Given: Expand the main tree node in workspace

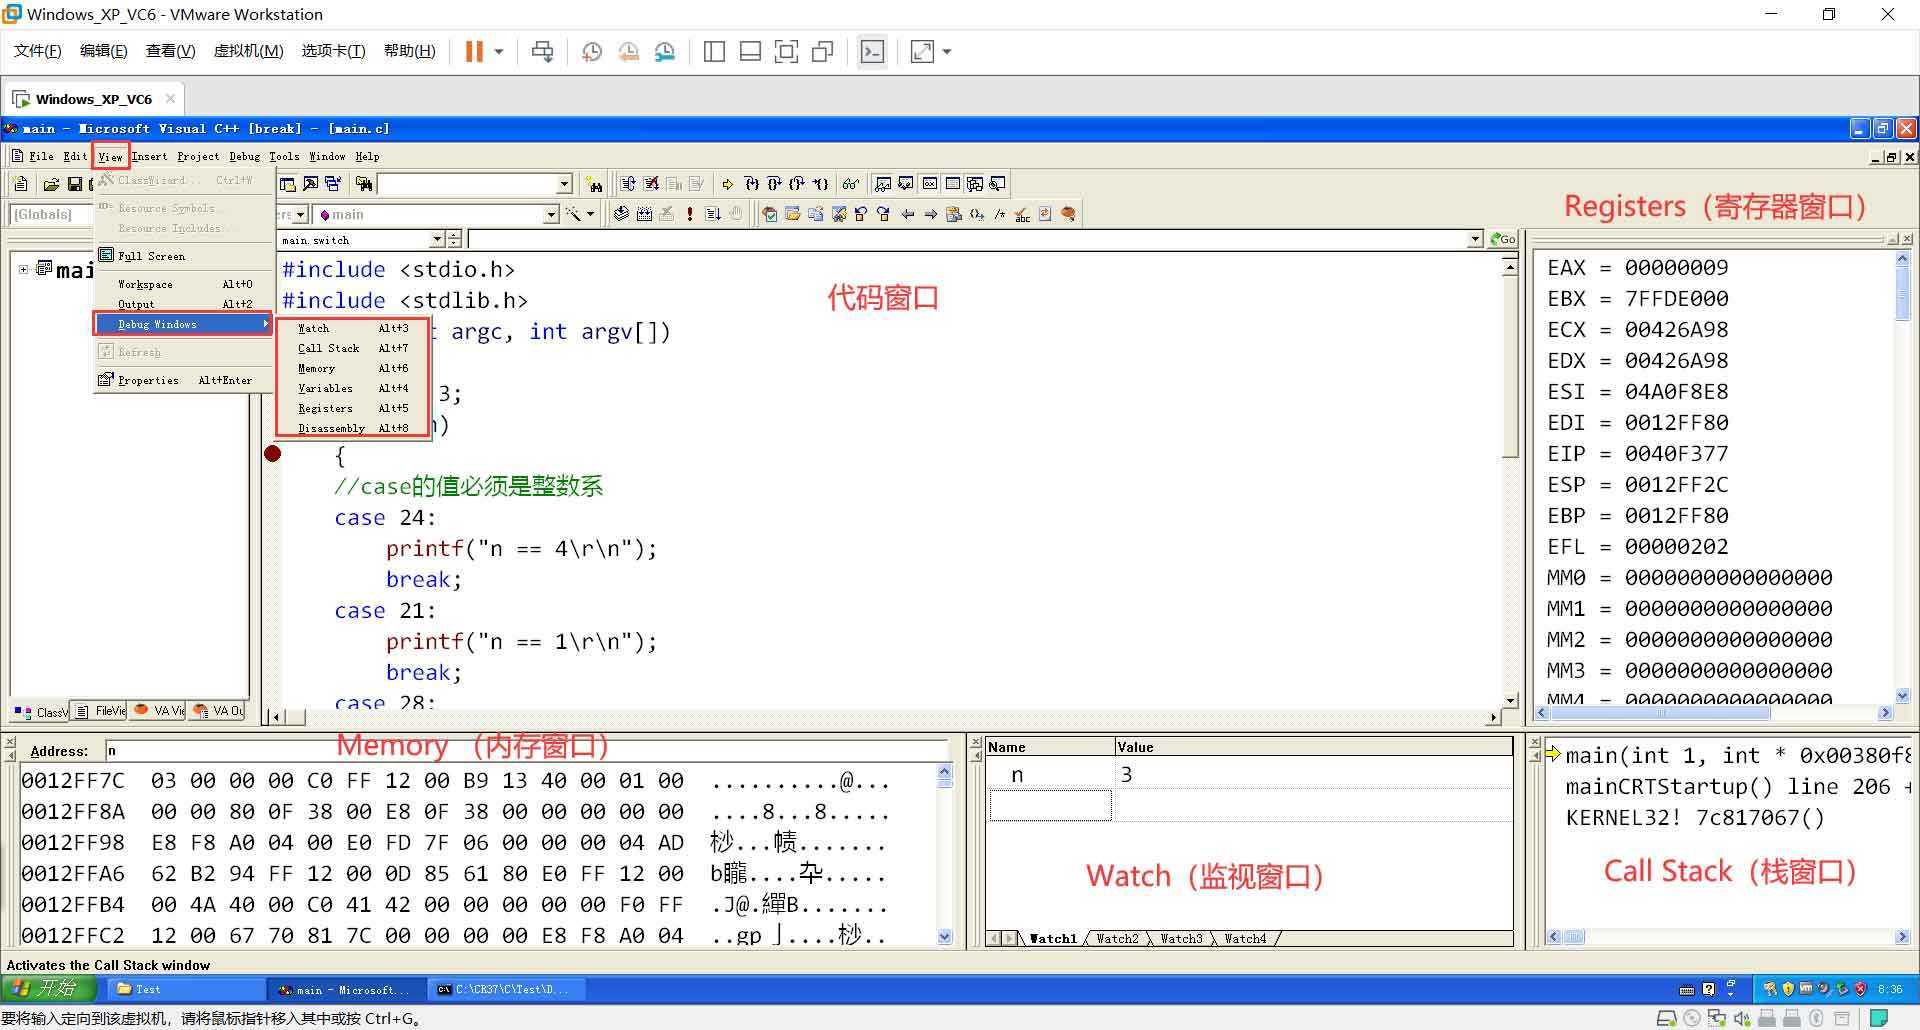Looking at the screenshot, I should [23, 269].
